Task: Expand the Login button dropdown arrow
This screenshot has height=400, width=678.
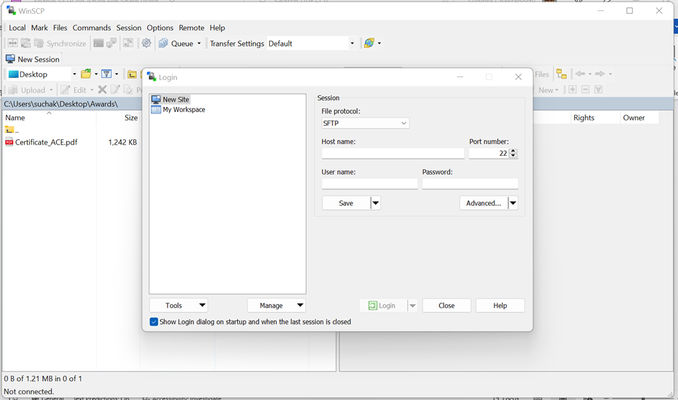Action: 412,305
